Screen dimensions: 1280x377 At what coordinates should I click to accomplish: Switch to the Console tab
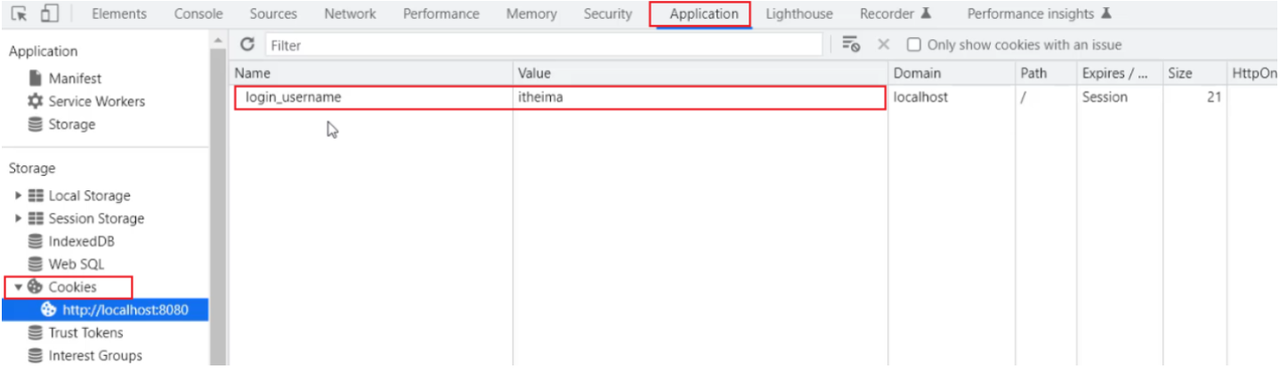tap(198, 14)
